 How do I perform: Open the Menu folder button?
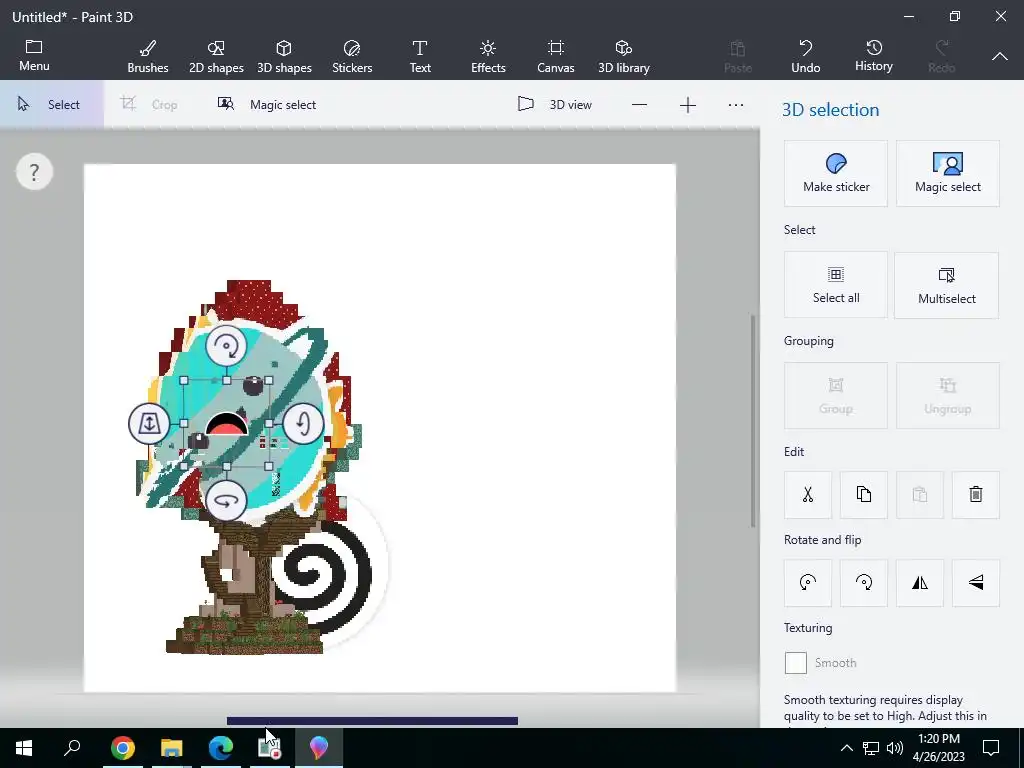[34, 56]
